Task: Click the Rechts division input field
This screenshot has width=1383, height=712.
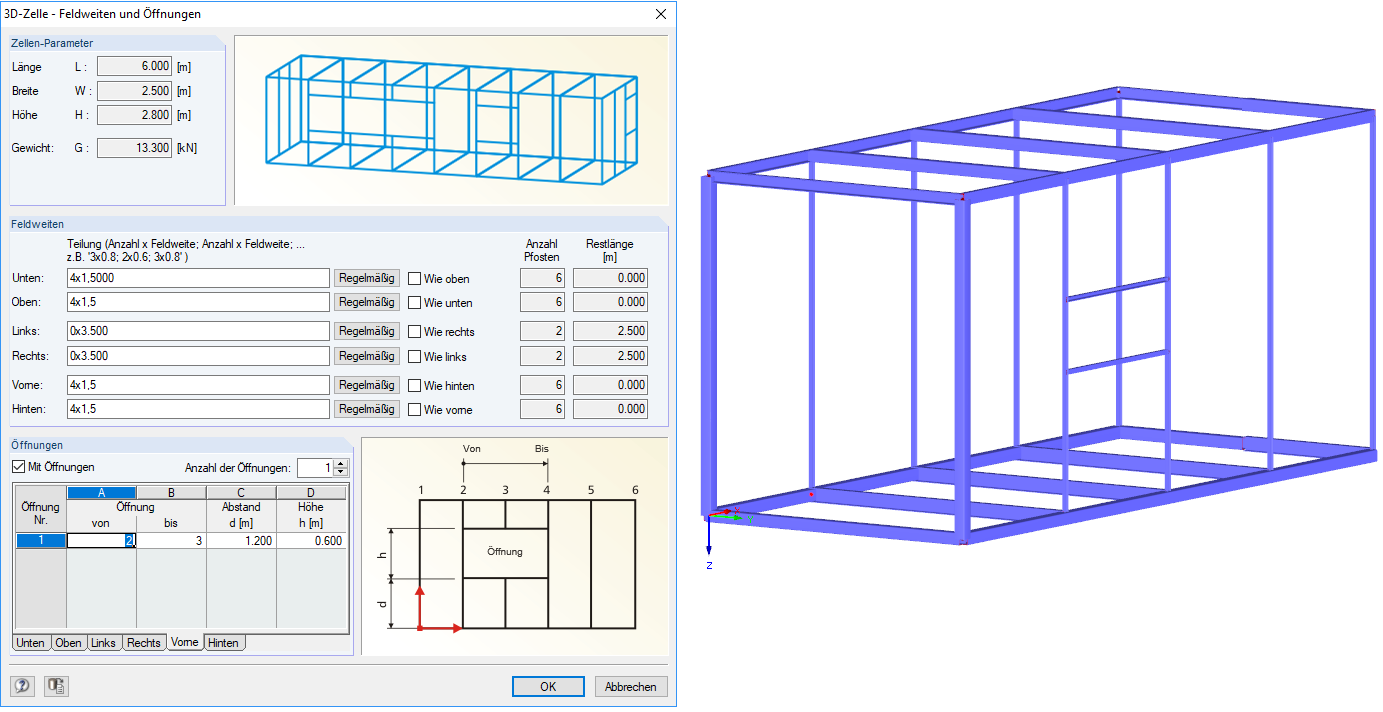Action: click(198, 356)
